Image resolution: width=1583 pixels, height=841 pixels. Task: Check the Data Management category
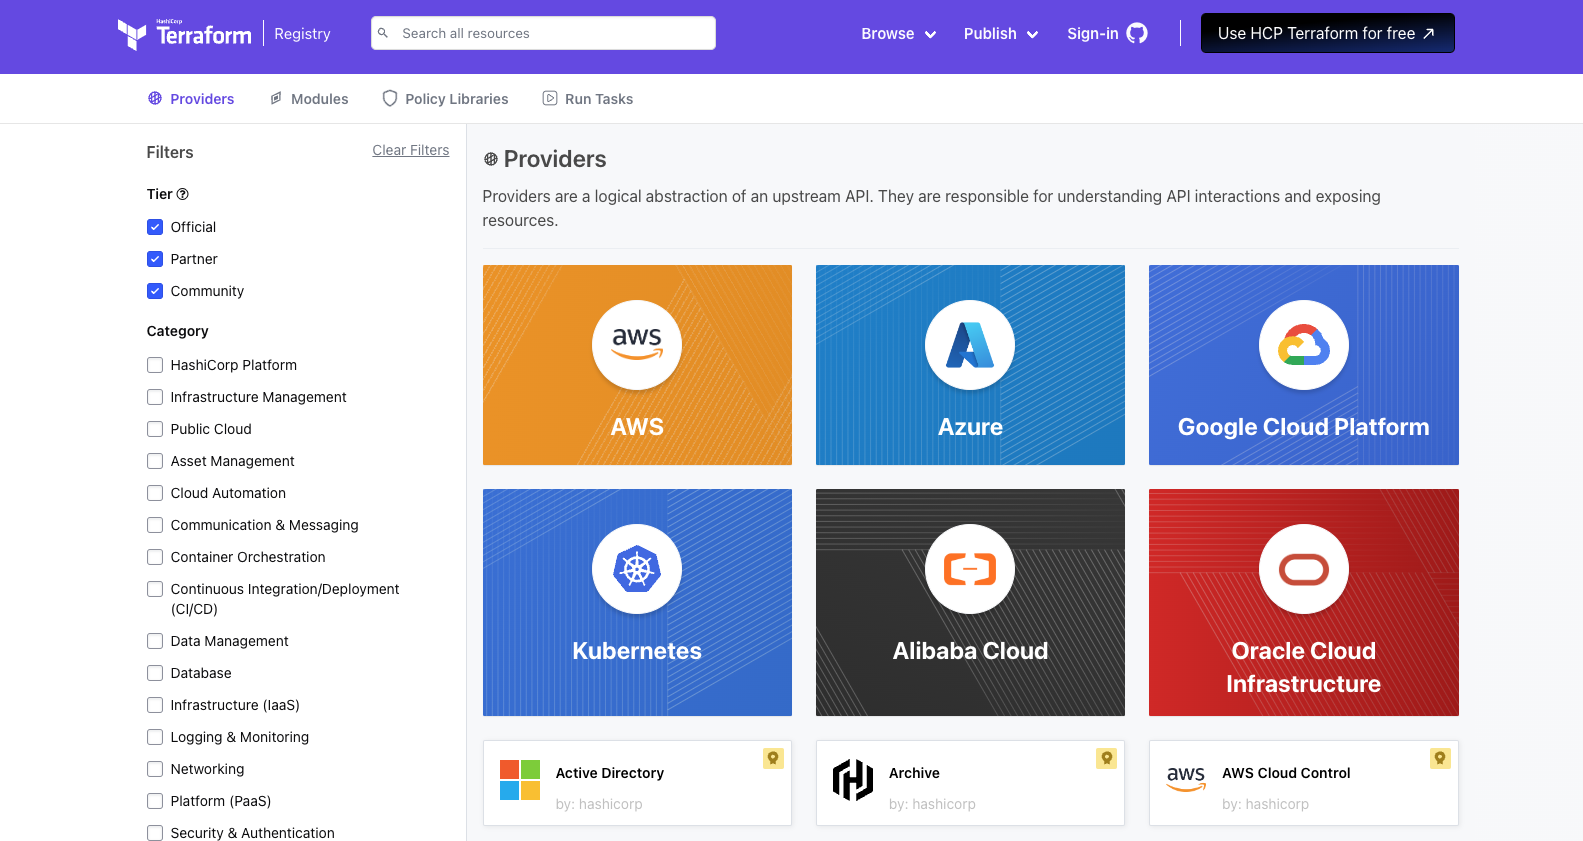pyautogui.click(x=155, y=641)
